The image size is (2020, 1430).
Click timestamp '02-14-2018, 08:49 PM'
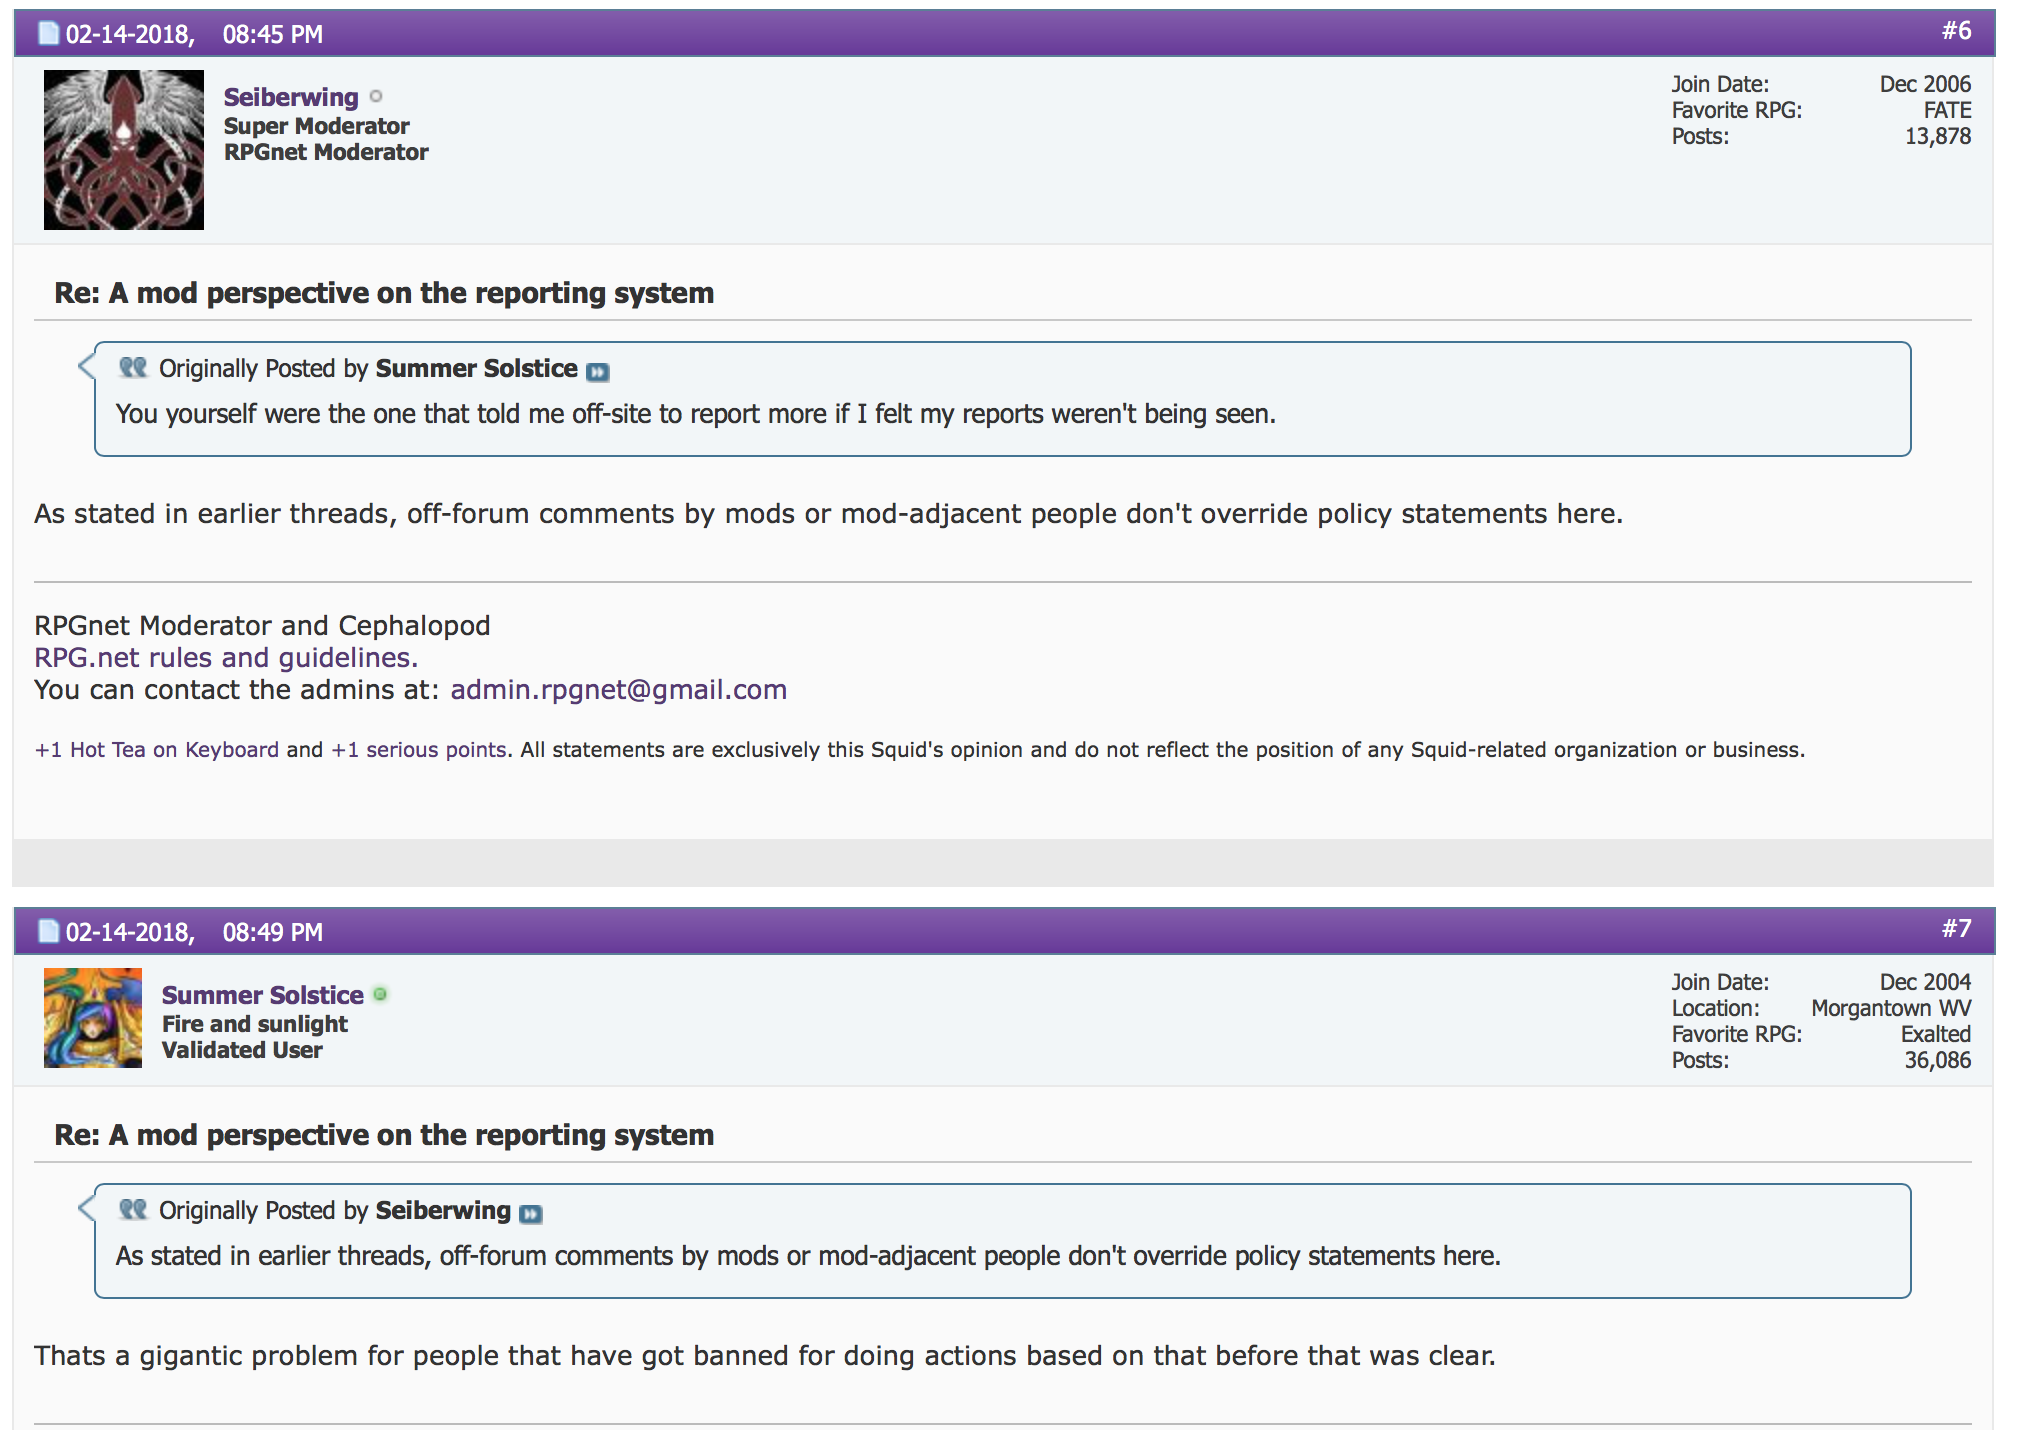click(194, 932)
